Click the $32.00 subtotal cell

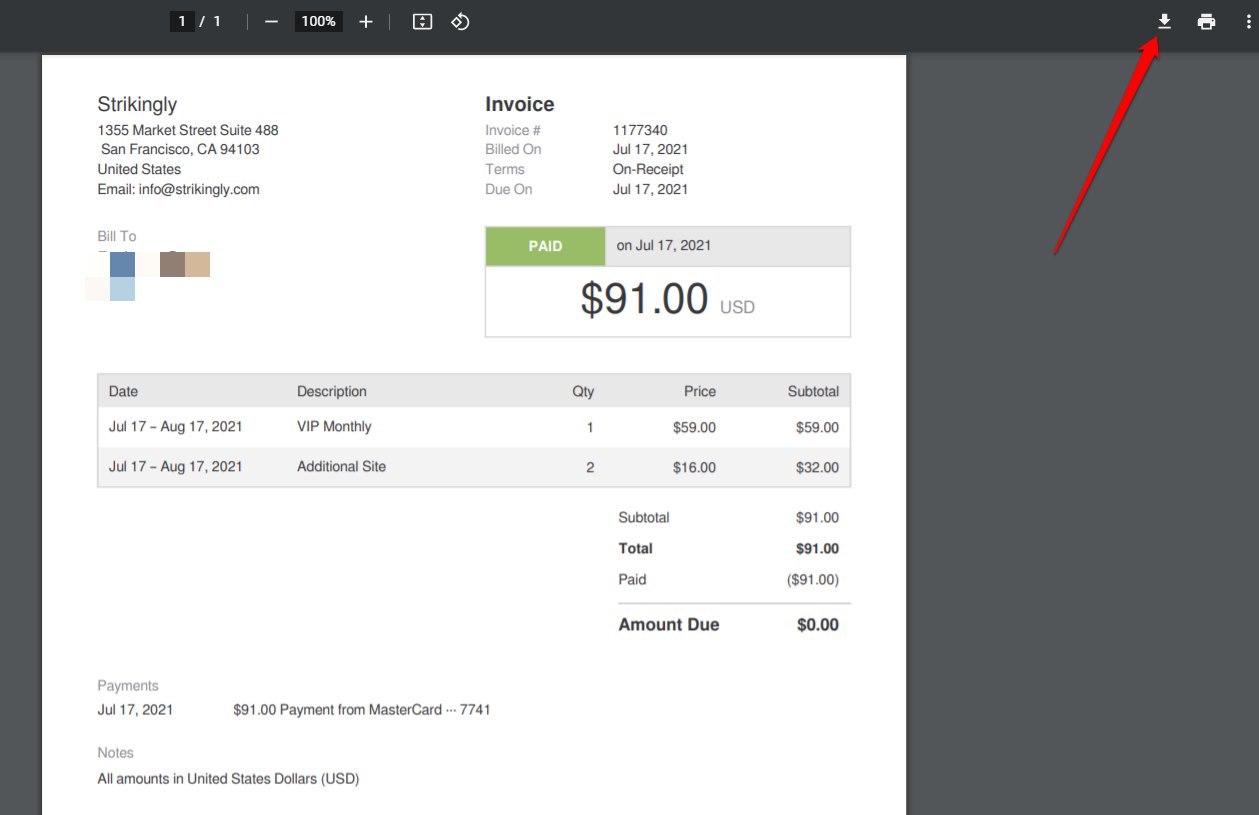pos(817,467)
